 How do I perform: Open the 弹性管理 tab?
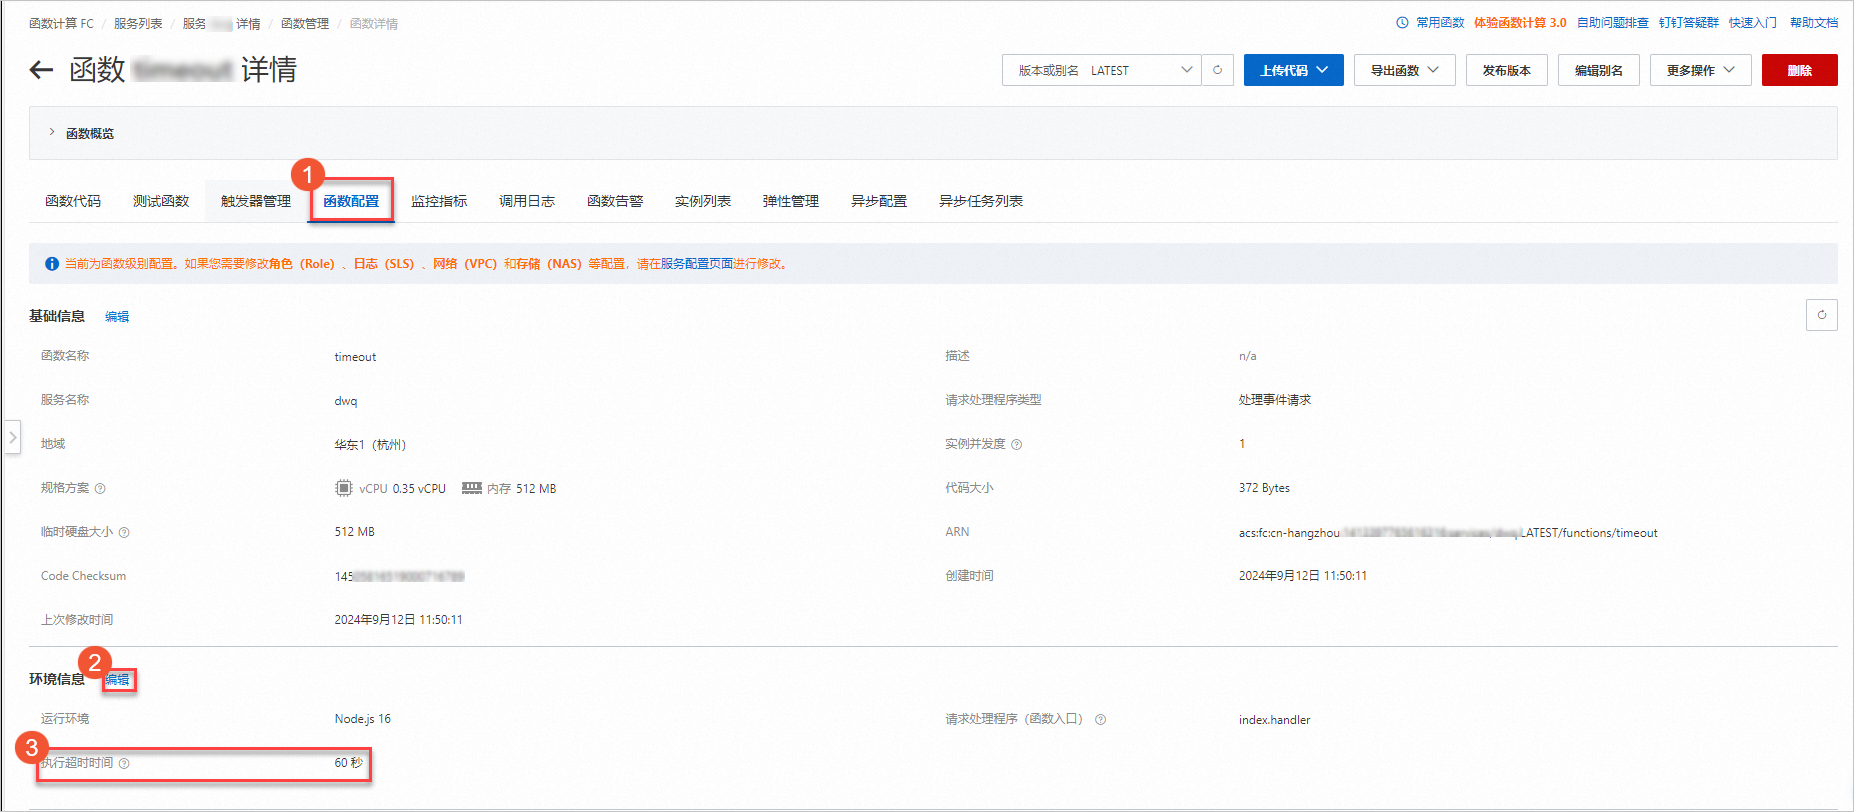click(791, 201)
